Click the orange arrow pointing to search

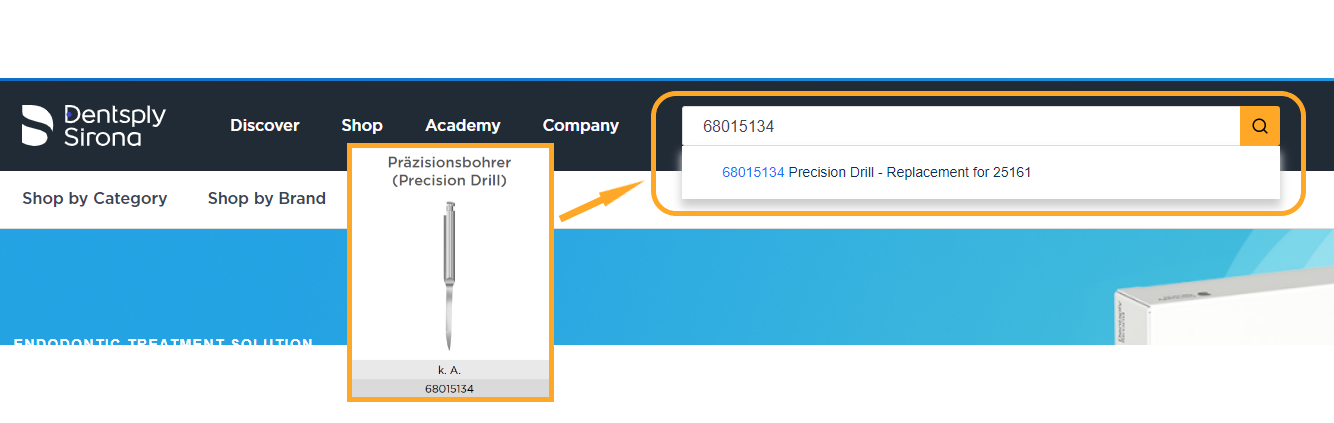tap(600, 201)
